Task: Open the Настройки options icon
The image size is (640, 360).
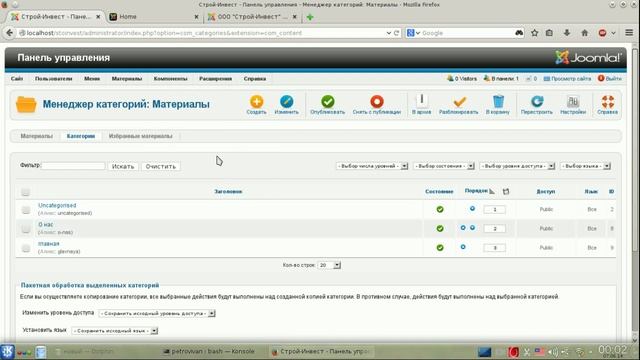Action: point(573,102)
